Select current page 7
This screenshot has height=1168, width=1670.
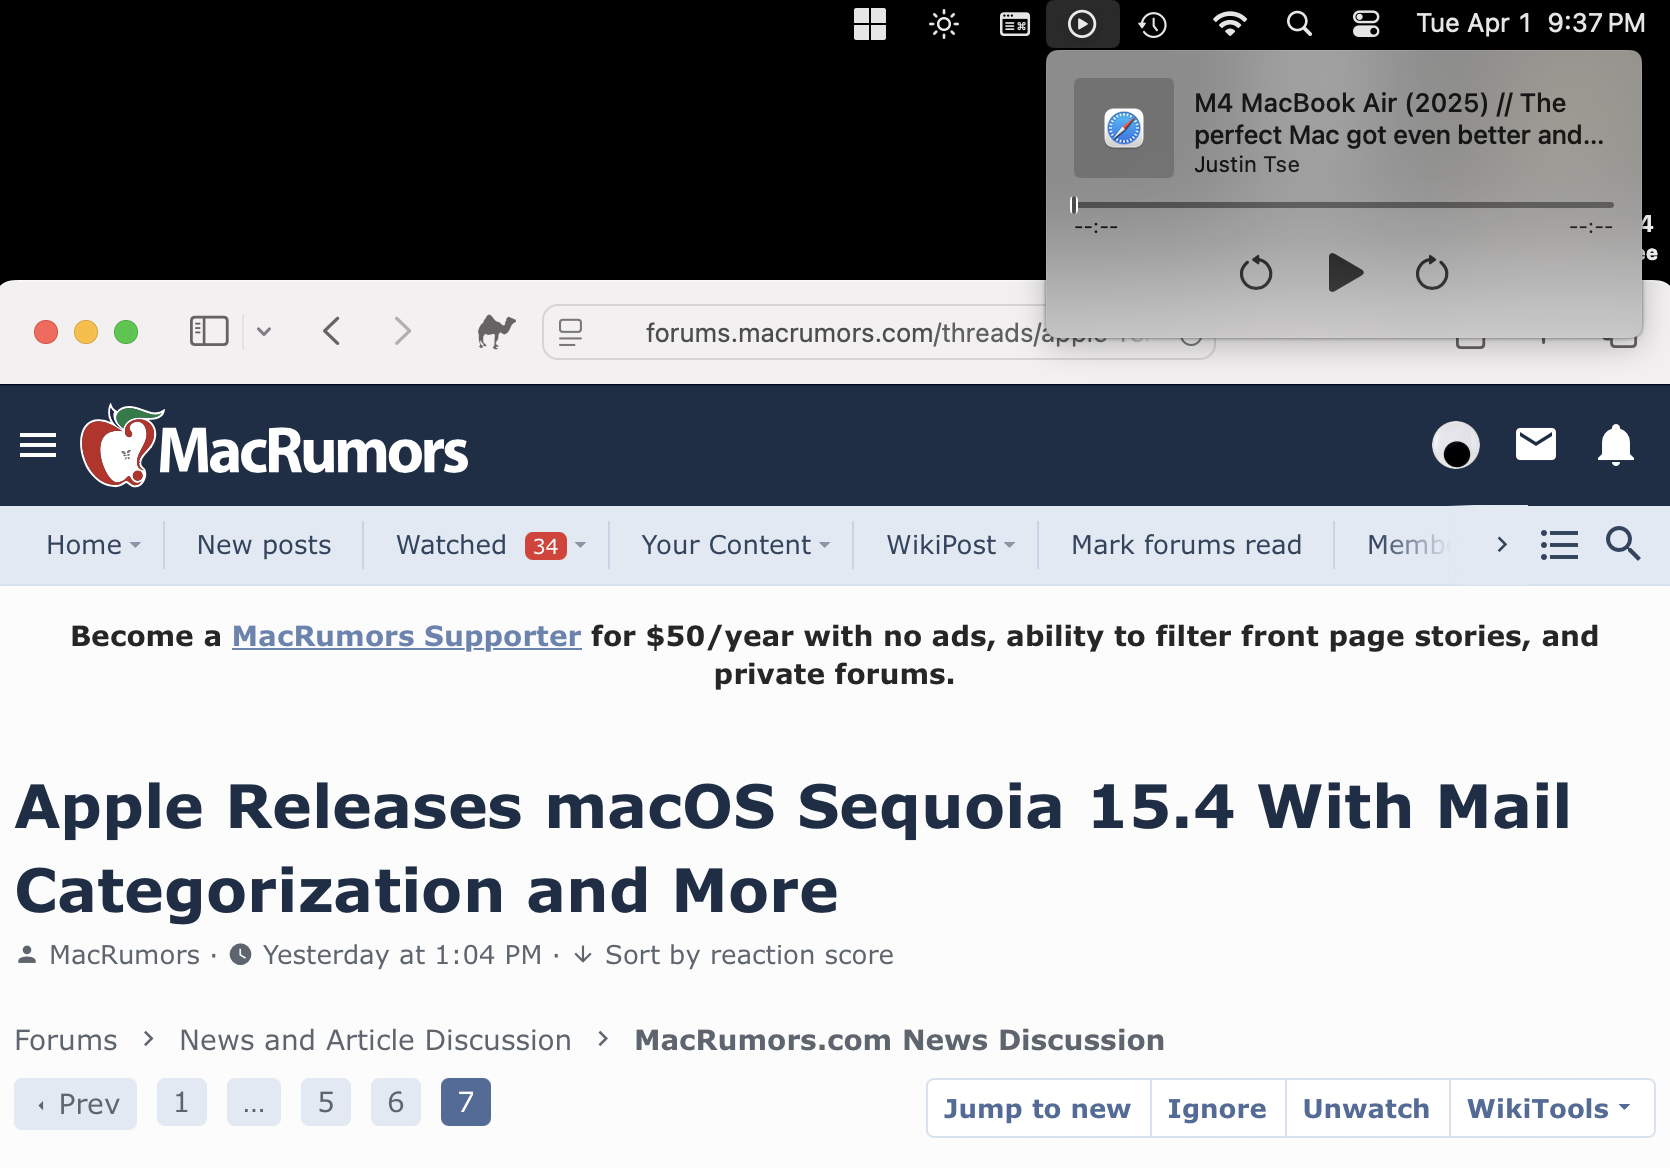click(466, 1102)
